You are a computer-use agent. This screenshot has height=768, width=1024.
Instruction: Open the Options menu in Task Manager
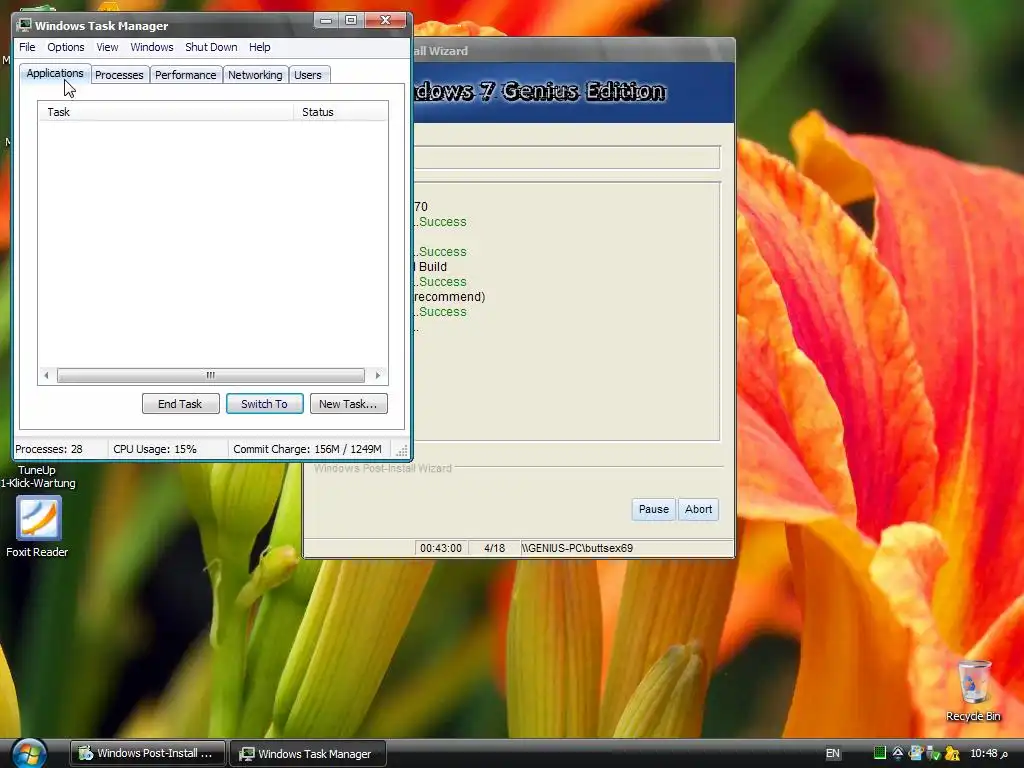point(65,47)
